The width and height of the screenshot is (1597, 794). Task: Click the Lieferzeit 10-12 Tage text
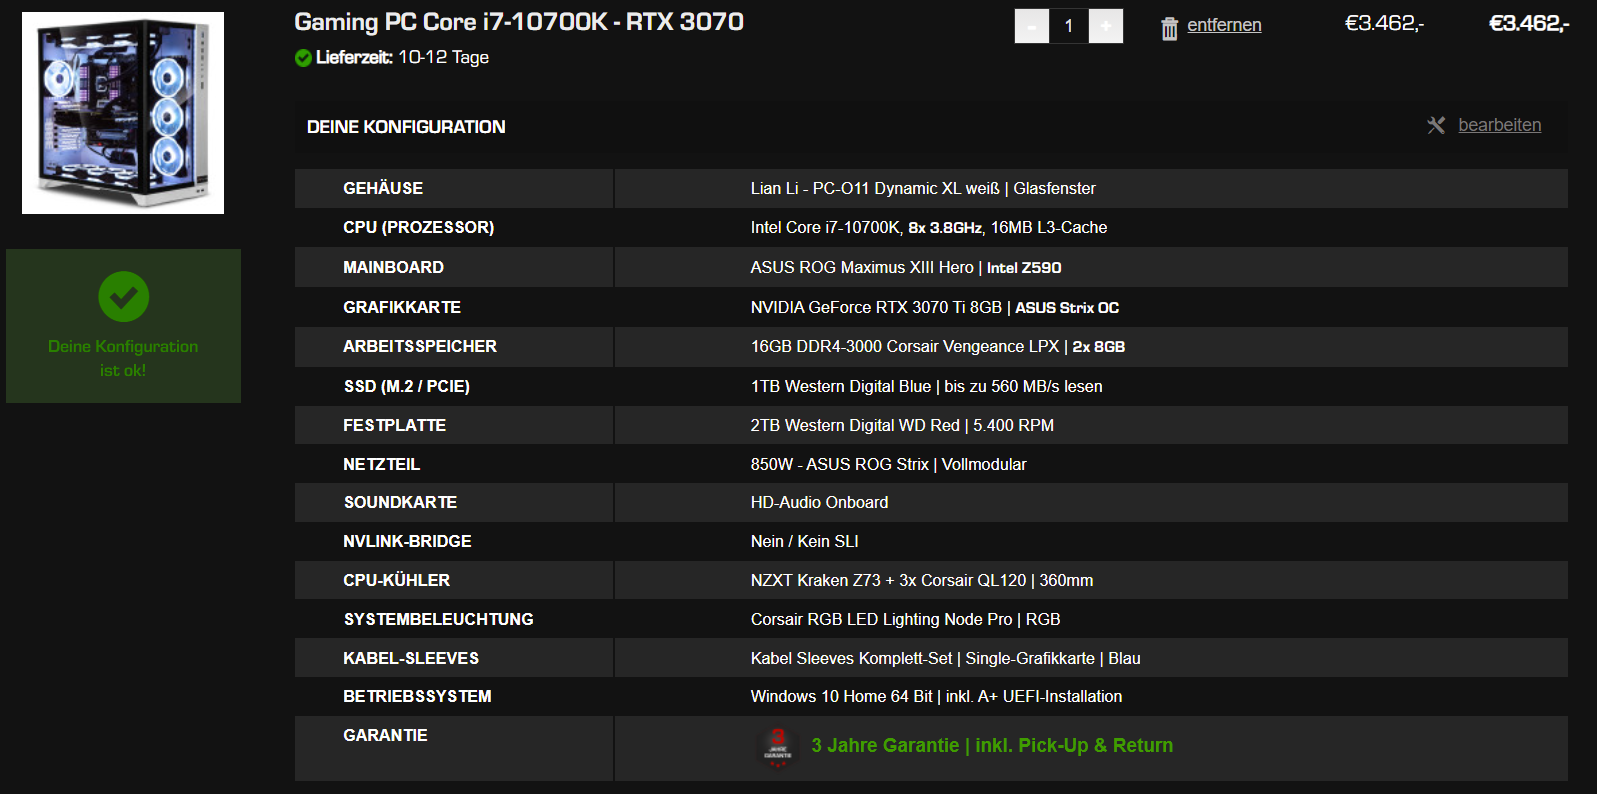[403, 57]
